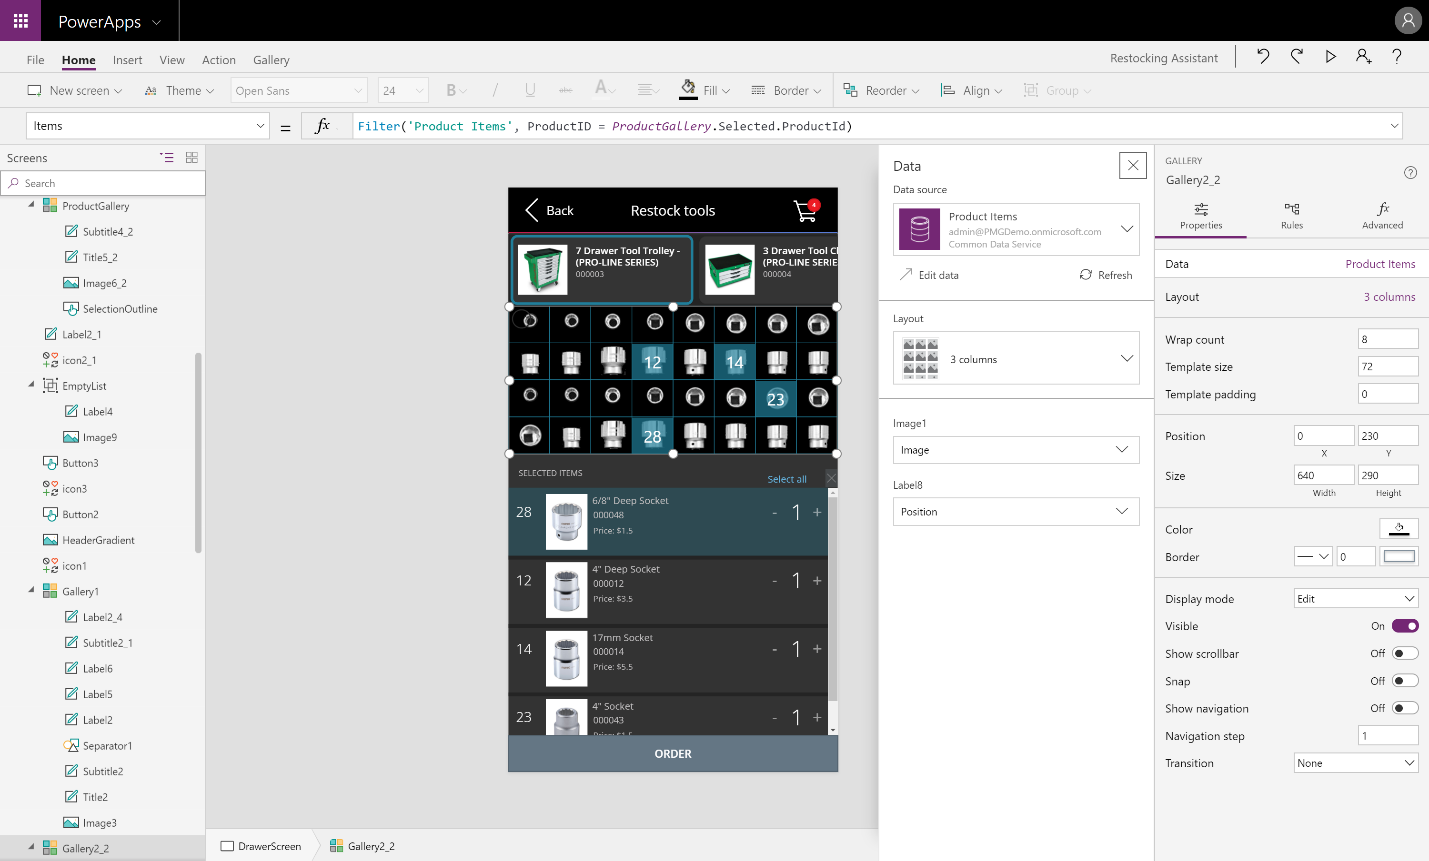This screenshot has width=1429, height=861.
Task: Click the ORDER button in app
Action: [x=673, y=754]
